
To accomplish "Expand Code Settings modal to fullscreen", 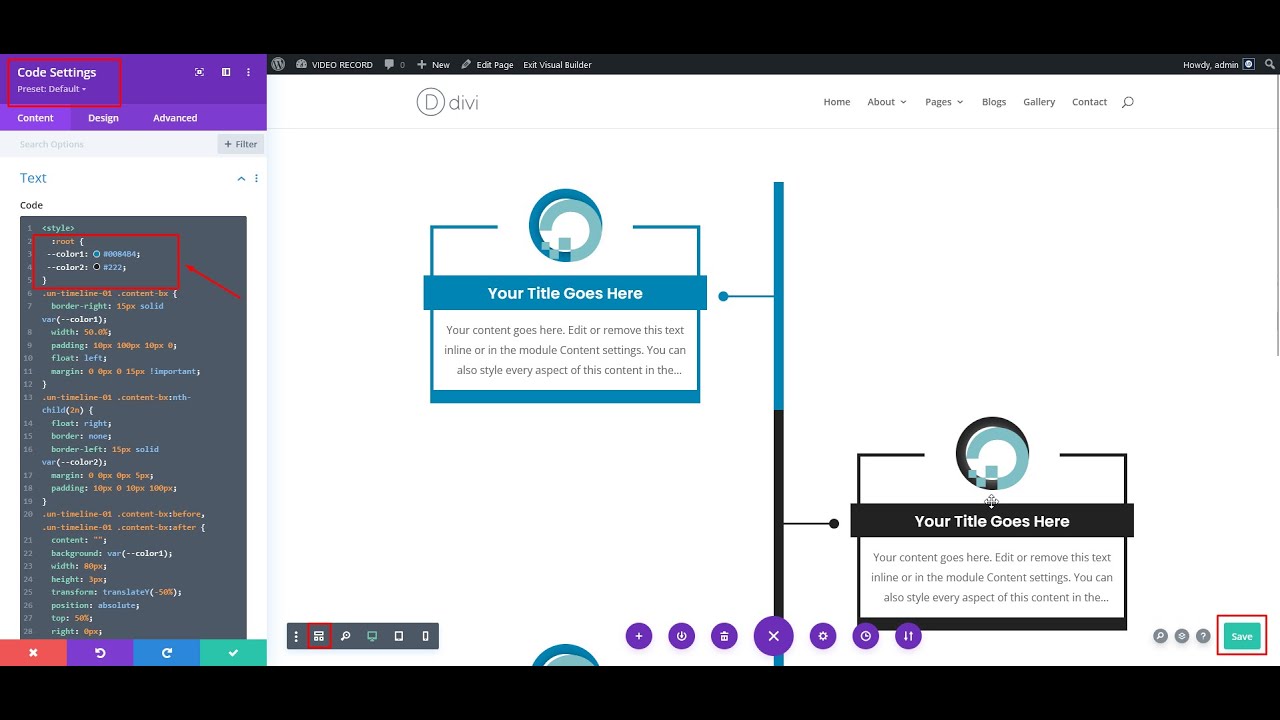I will [199, 72].
